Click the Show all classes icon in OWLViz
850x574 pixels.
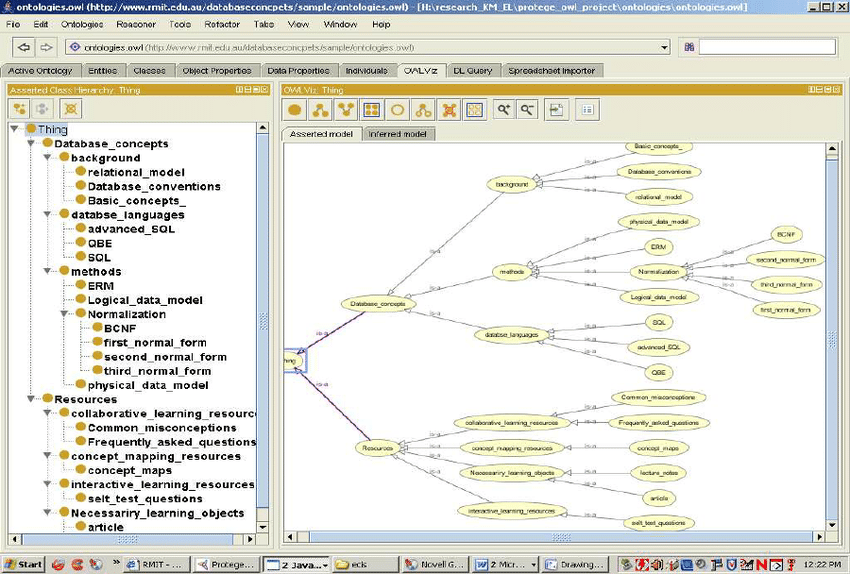[x=371, y=110]
